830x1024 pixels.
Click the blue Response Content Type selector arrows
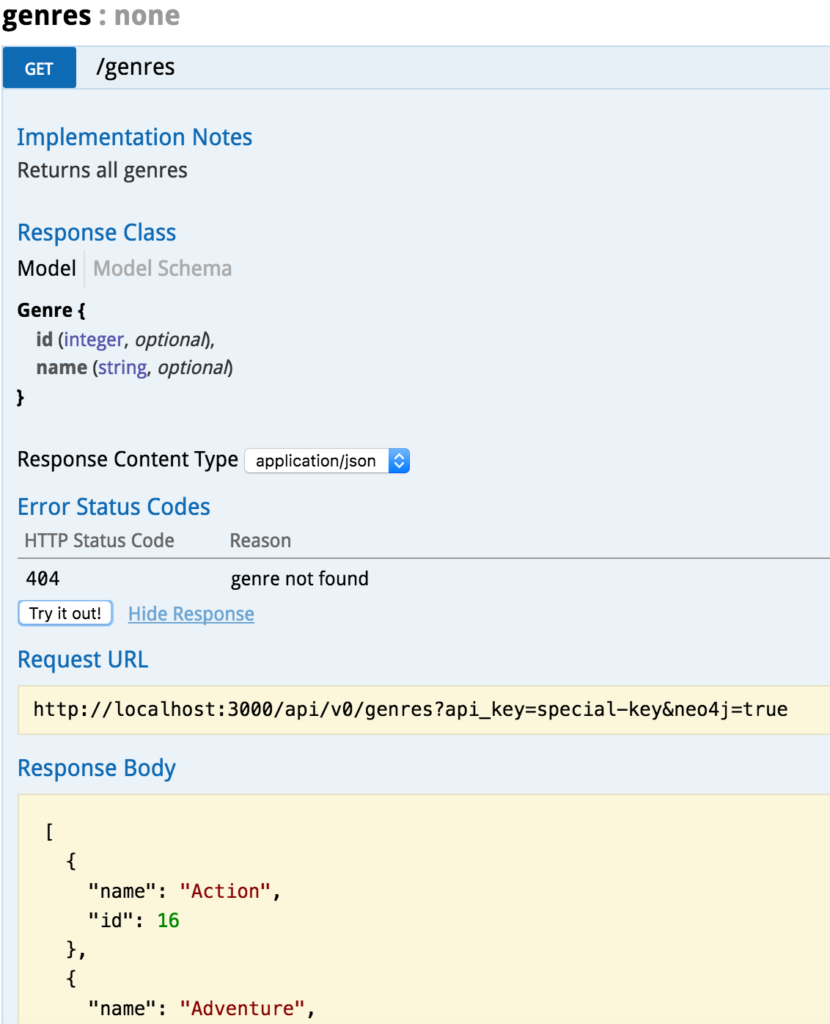(399, 461)
